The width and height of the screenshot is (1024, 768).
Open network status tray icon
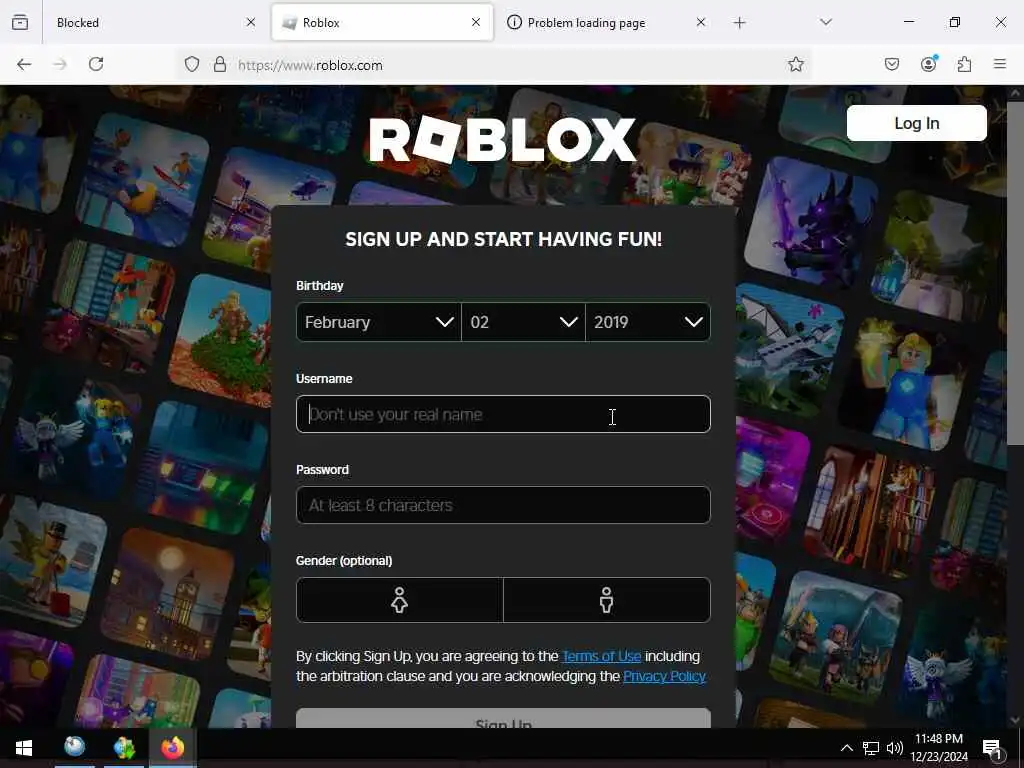coord(871,748)
